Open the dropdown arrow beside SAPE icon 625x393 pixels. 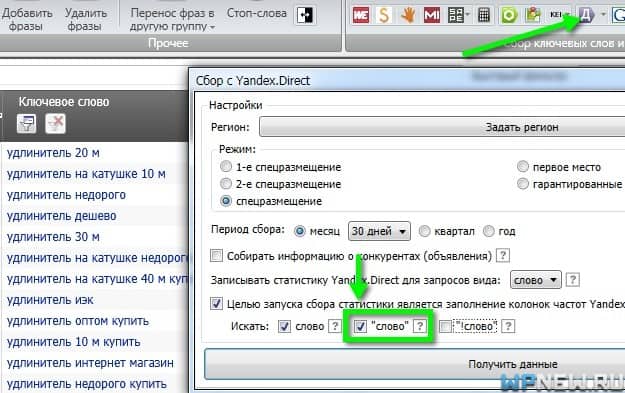468,15
